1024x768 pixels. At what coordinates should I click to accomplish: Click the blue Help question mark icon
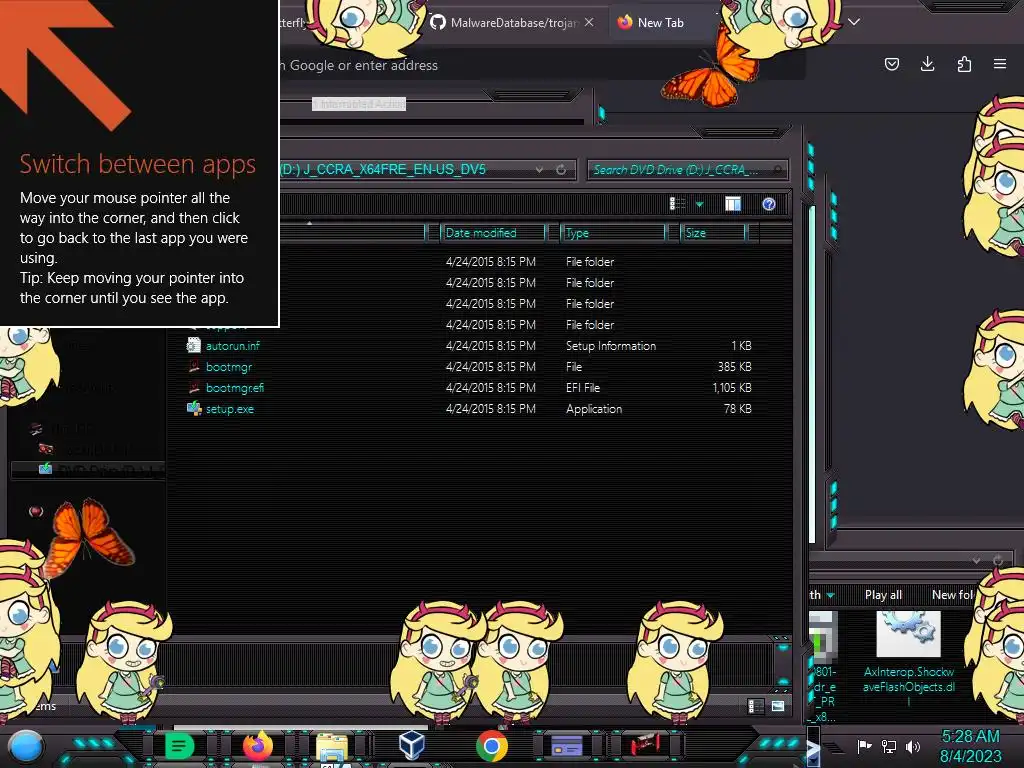(769, 204)
